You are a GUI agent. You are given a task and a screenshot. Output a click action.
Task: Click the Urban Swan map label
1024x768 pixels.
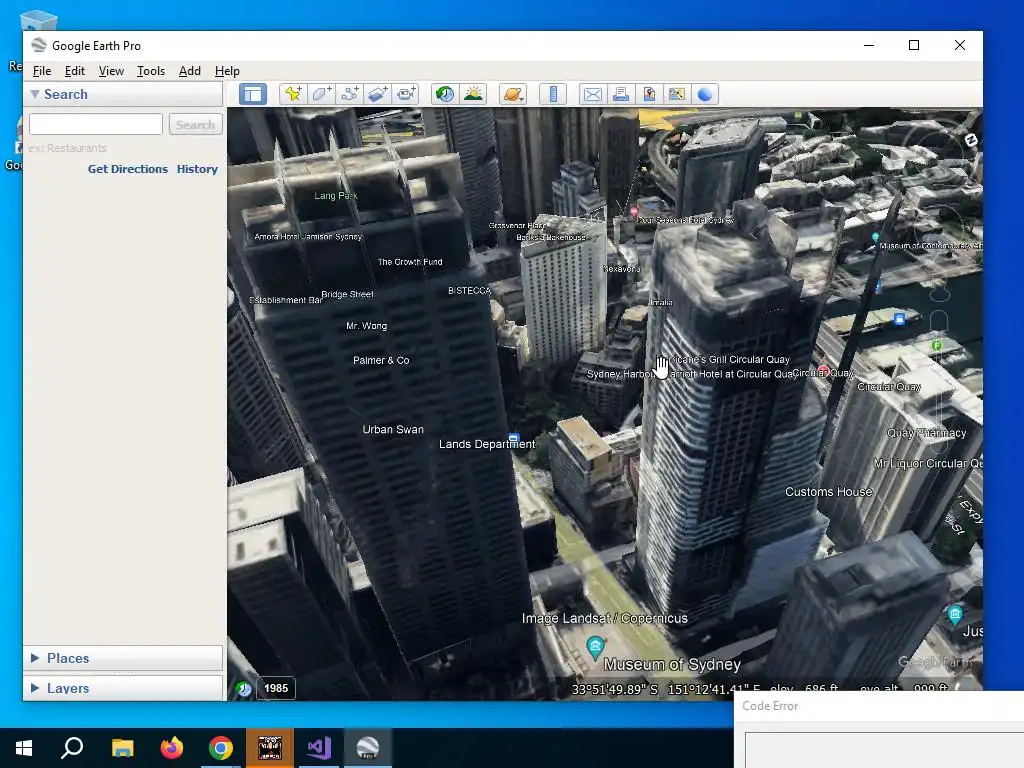(393, 429)
